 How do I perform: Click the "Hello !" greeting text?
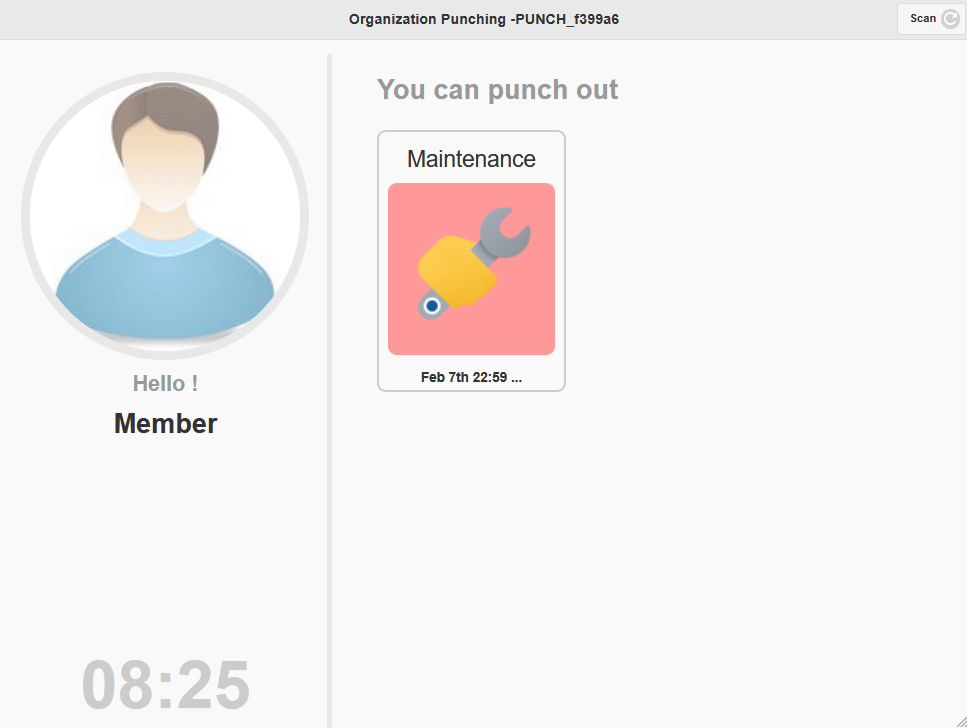[165, 384]
